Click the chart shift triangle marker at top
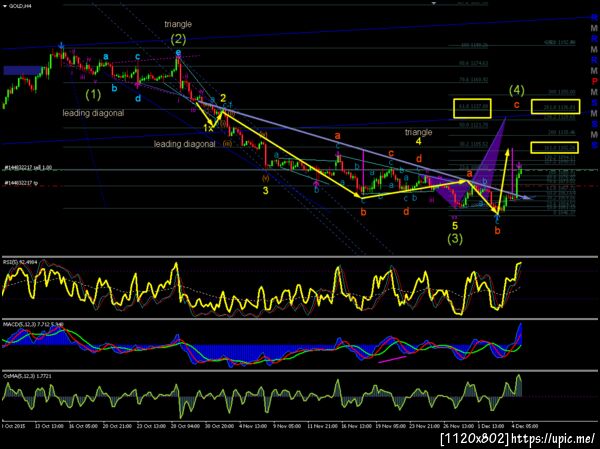 (434, 3)
